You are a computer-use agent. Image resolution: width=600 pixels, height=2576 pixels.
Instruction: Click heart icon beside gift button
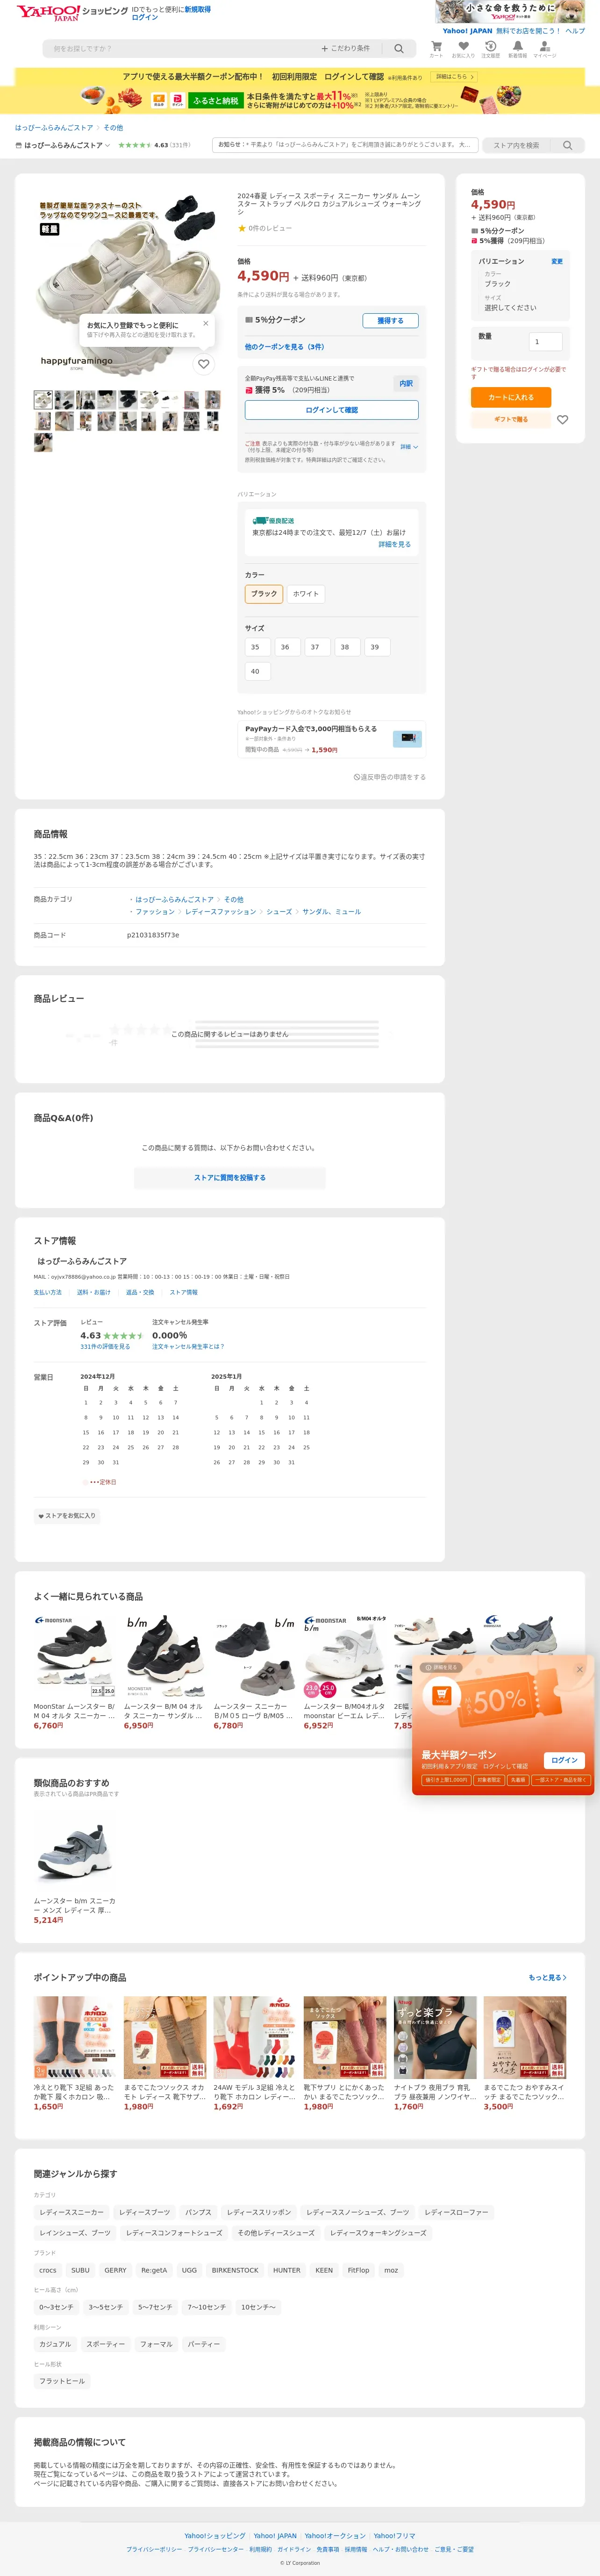562,419
